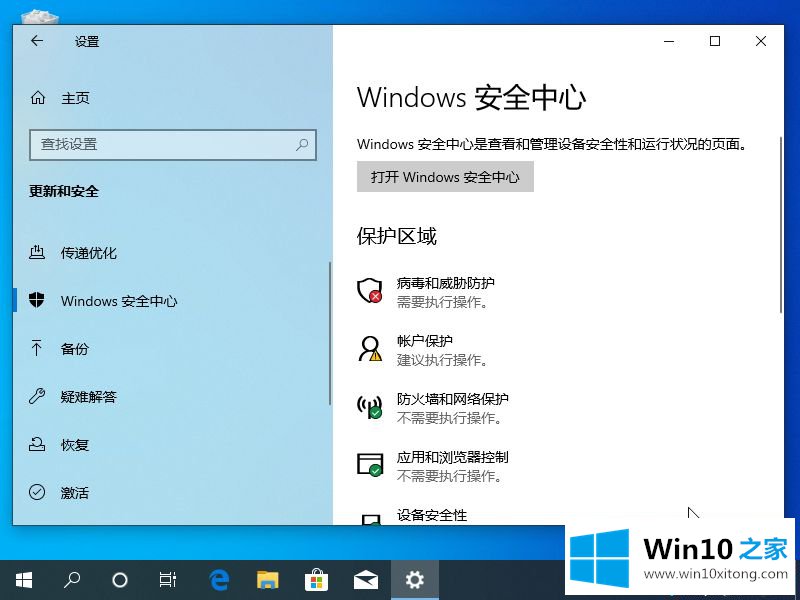Viewport: 800px width, 600px height.
Task: Click the right content pane scrollbar
Action: tap(781, 224)
